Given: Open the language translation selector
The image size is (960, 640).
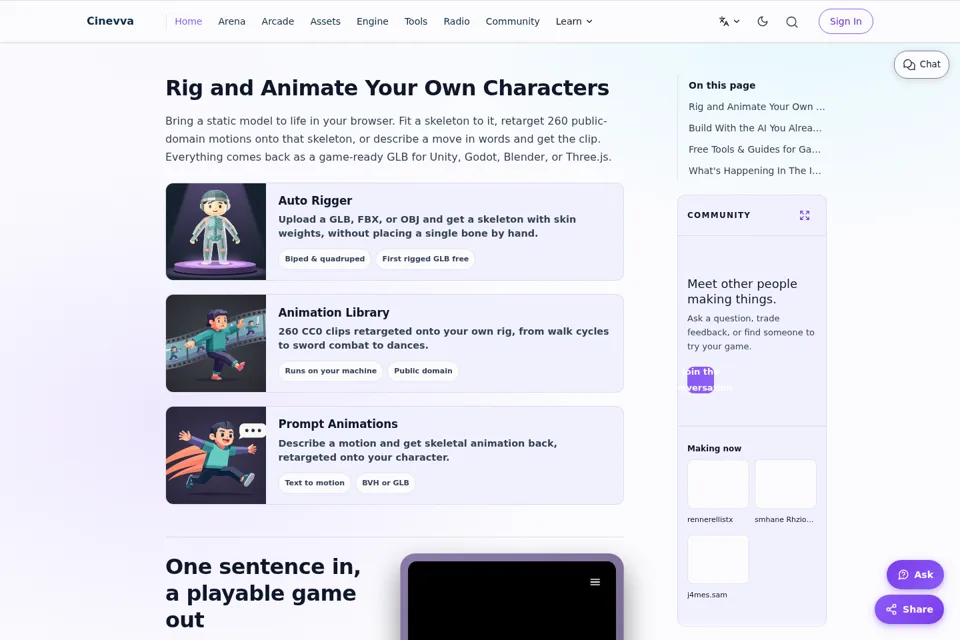Looking at the screenshot, I should pyautogui.click(x=729, y=21).
